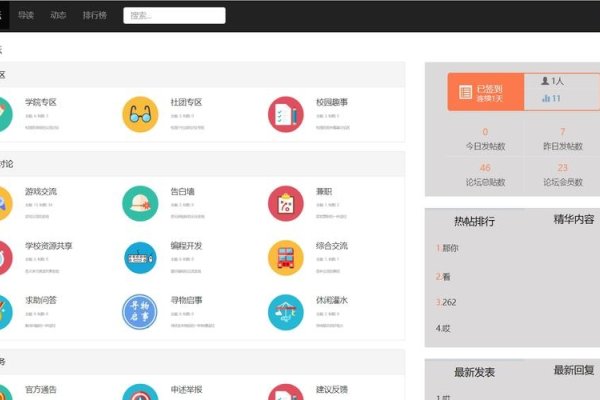This screenshot has height=400, width=600.
Task: Open the 告白墙 hat icon
Action: pos(140,203)
